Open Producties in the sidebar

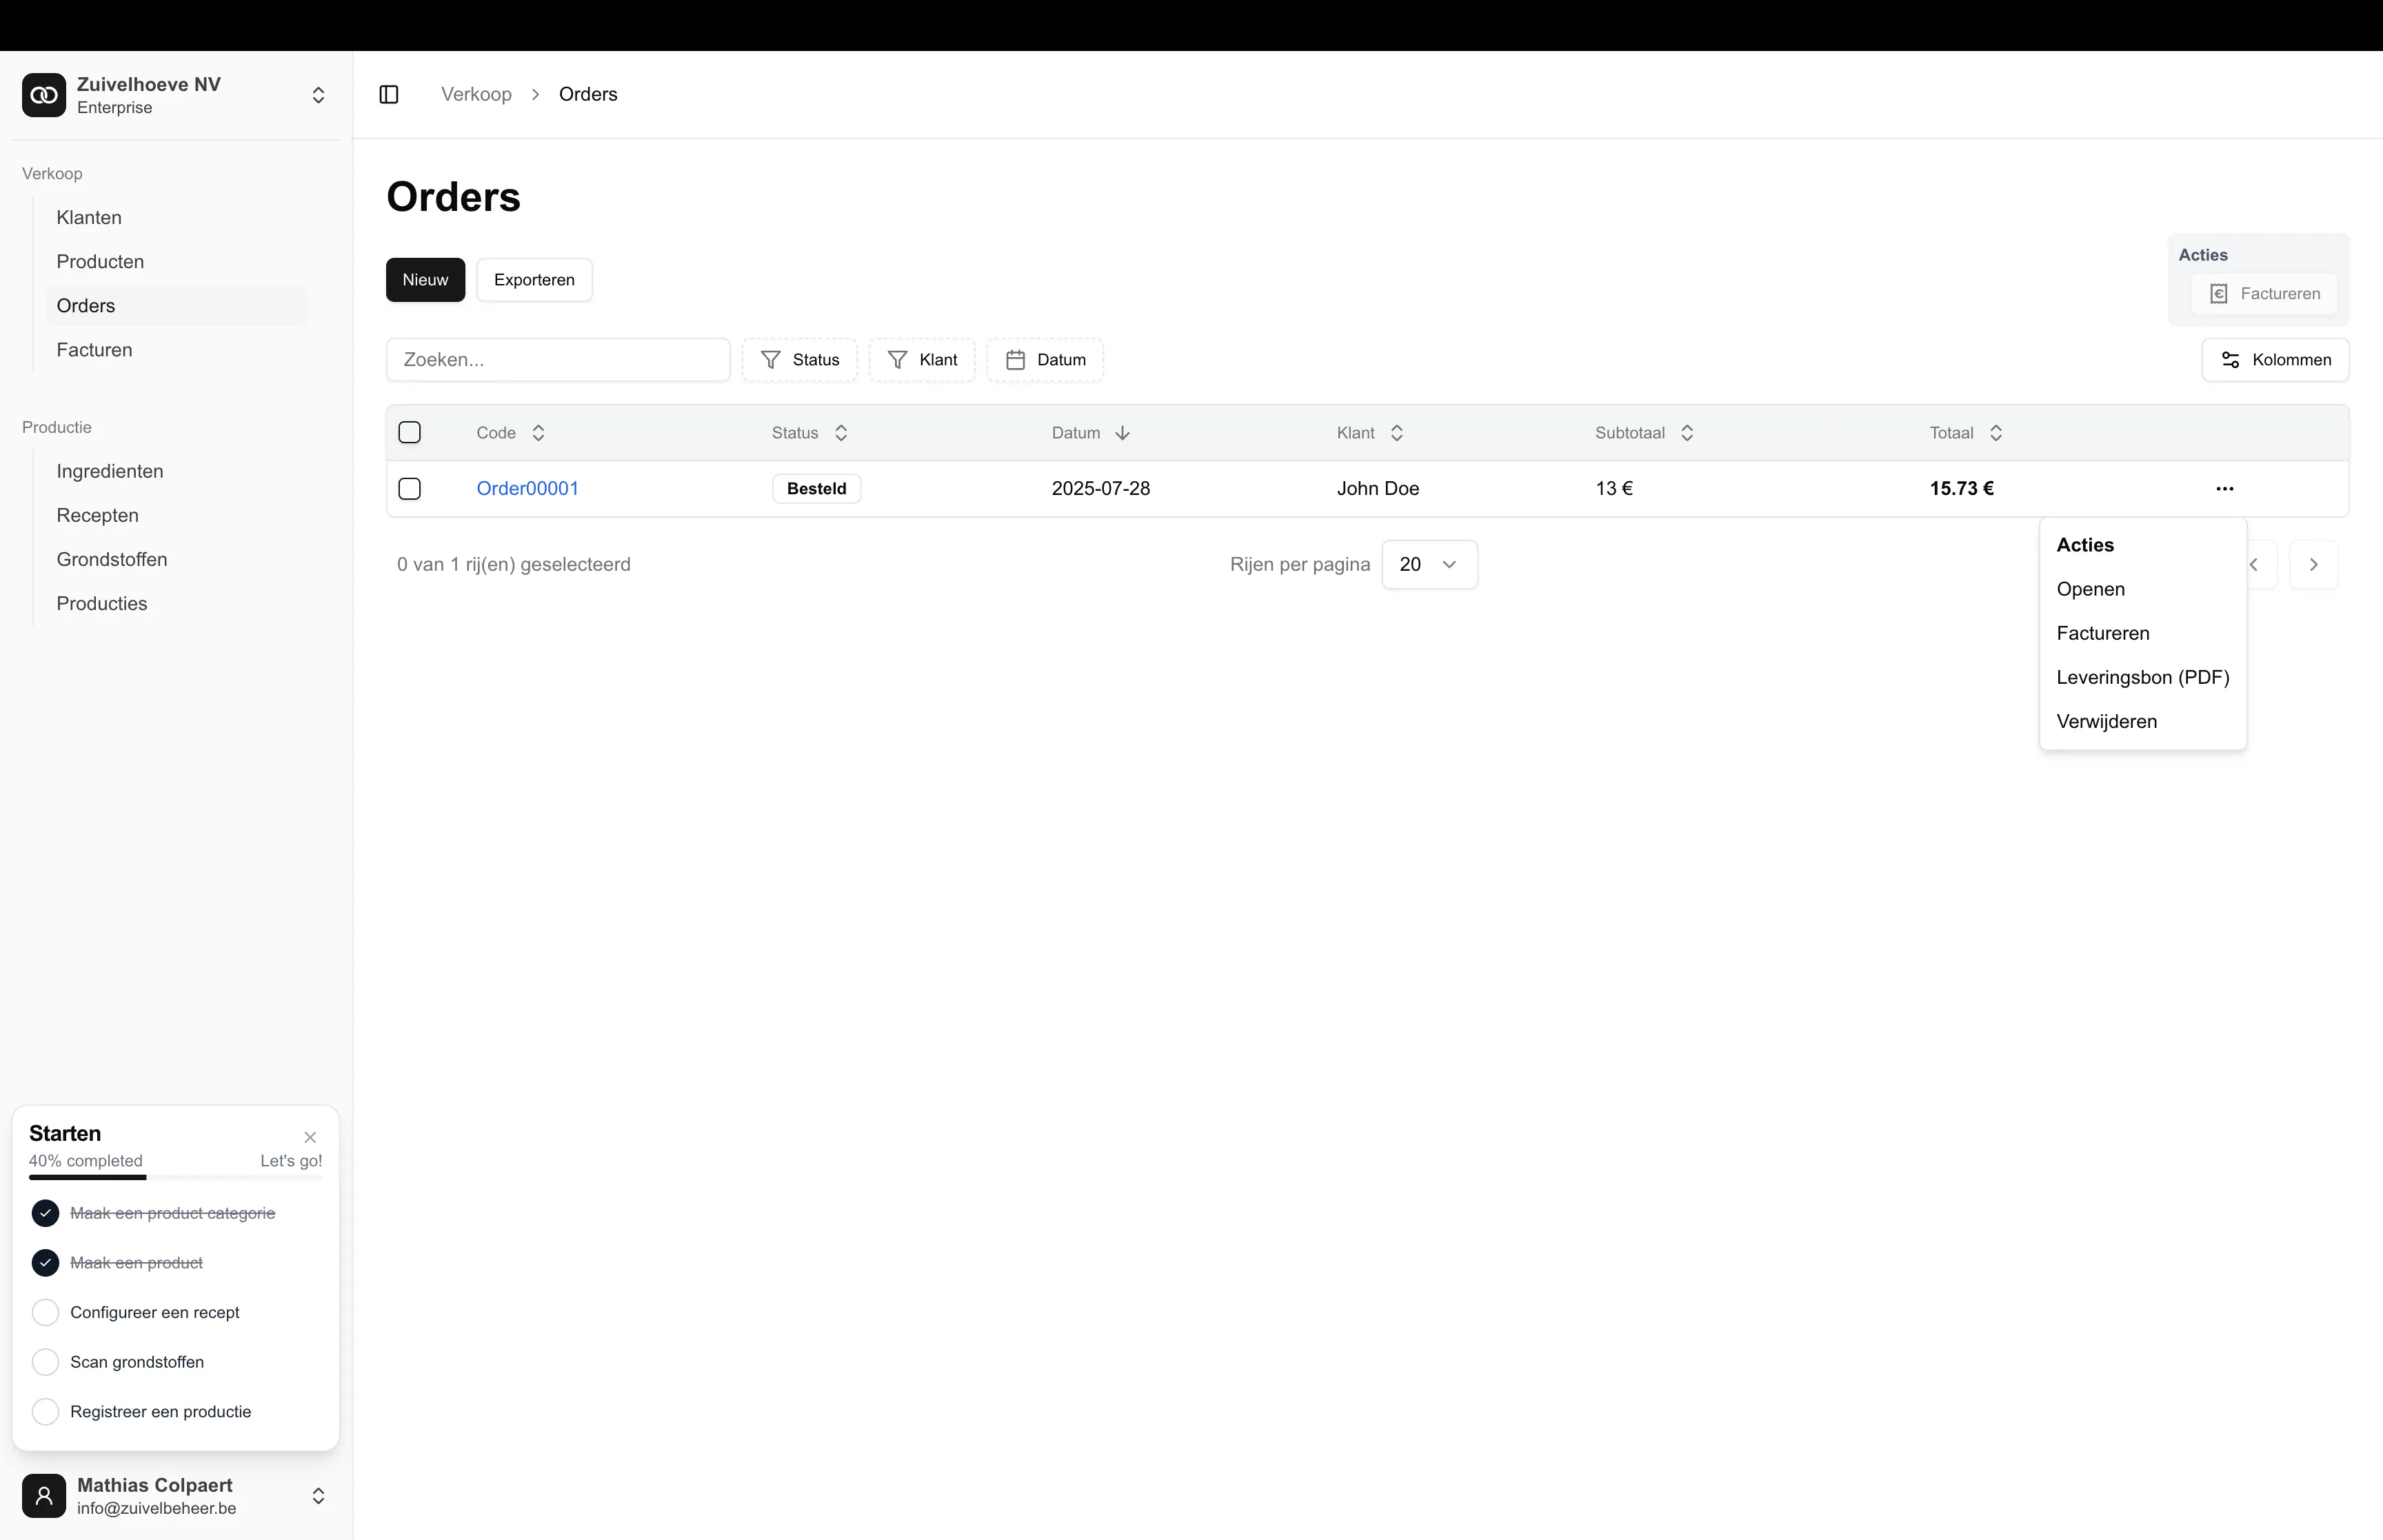tap(176, 603)
